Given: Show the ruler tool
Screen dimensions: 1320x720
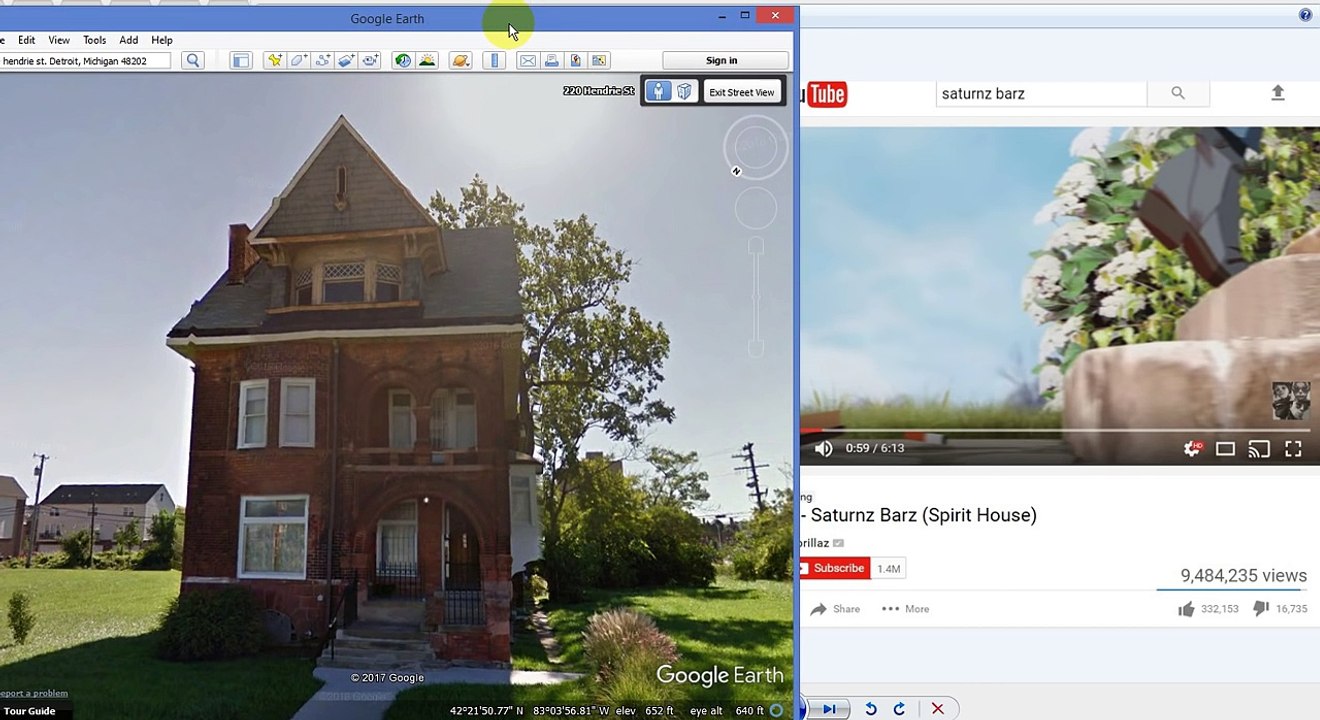Looking at the screenshot, I should point(494,61).
